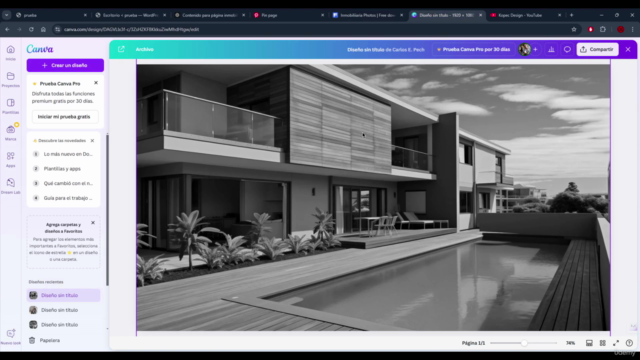The height and width of the screenshot is (360, 640).
Task: Close the Agrega carpetas y diseños card
Action: click(x=93, y=223)
